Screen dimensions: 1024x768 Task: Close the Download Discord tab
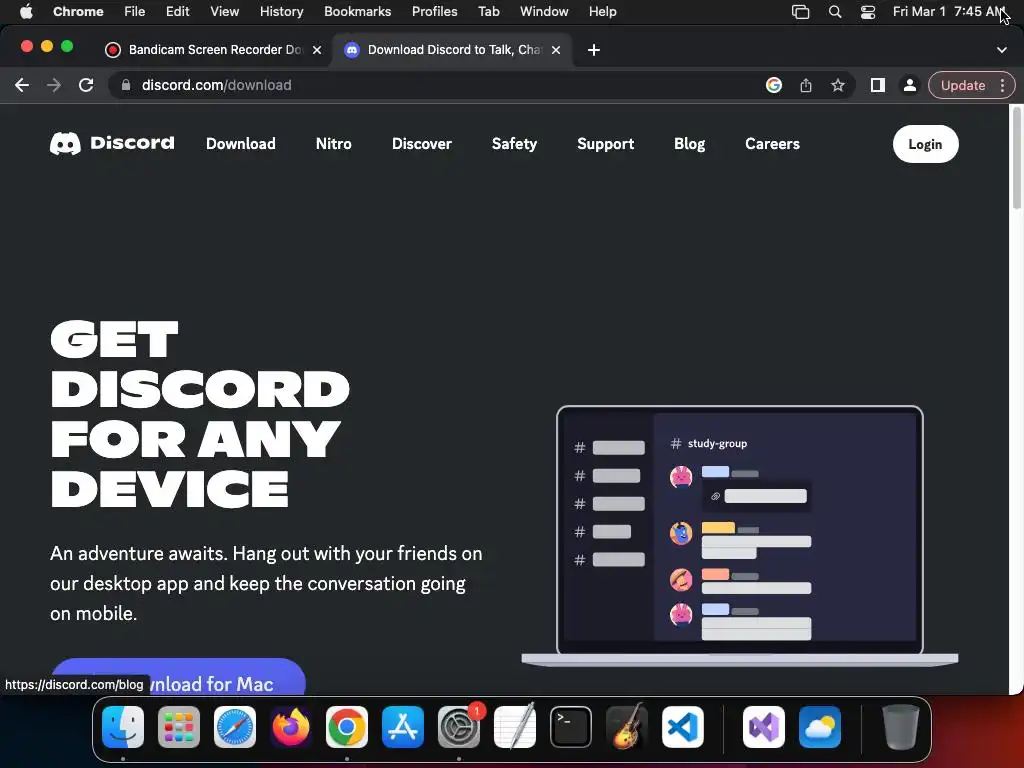pyautogui.click(x=556, y=50)
